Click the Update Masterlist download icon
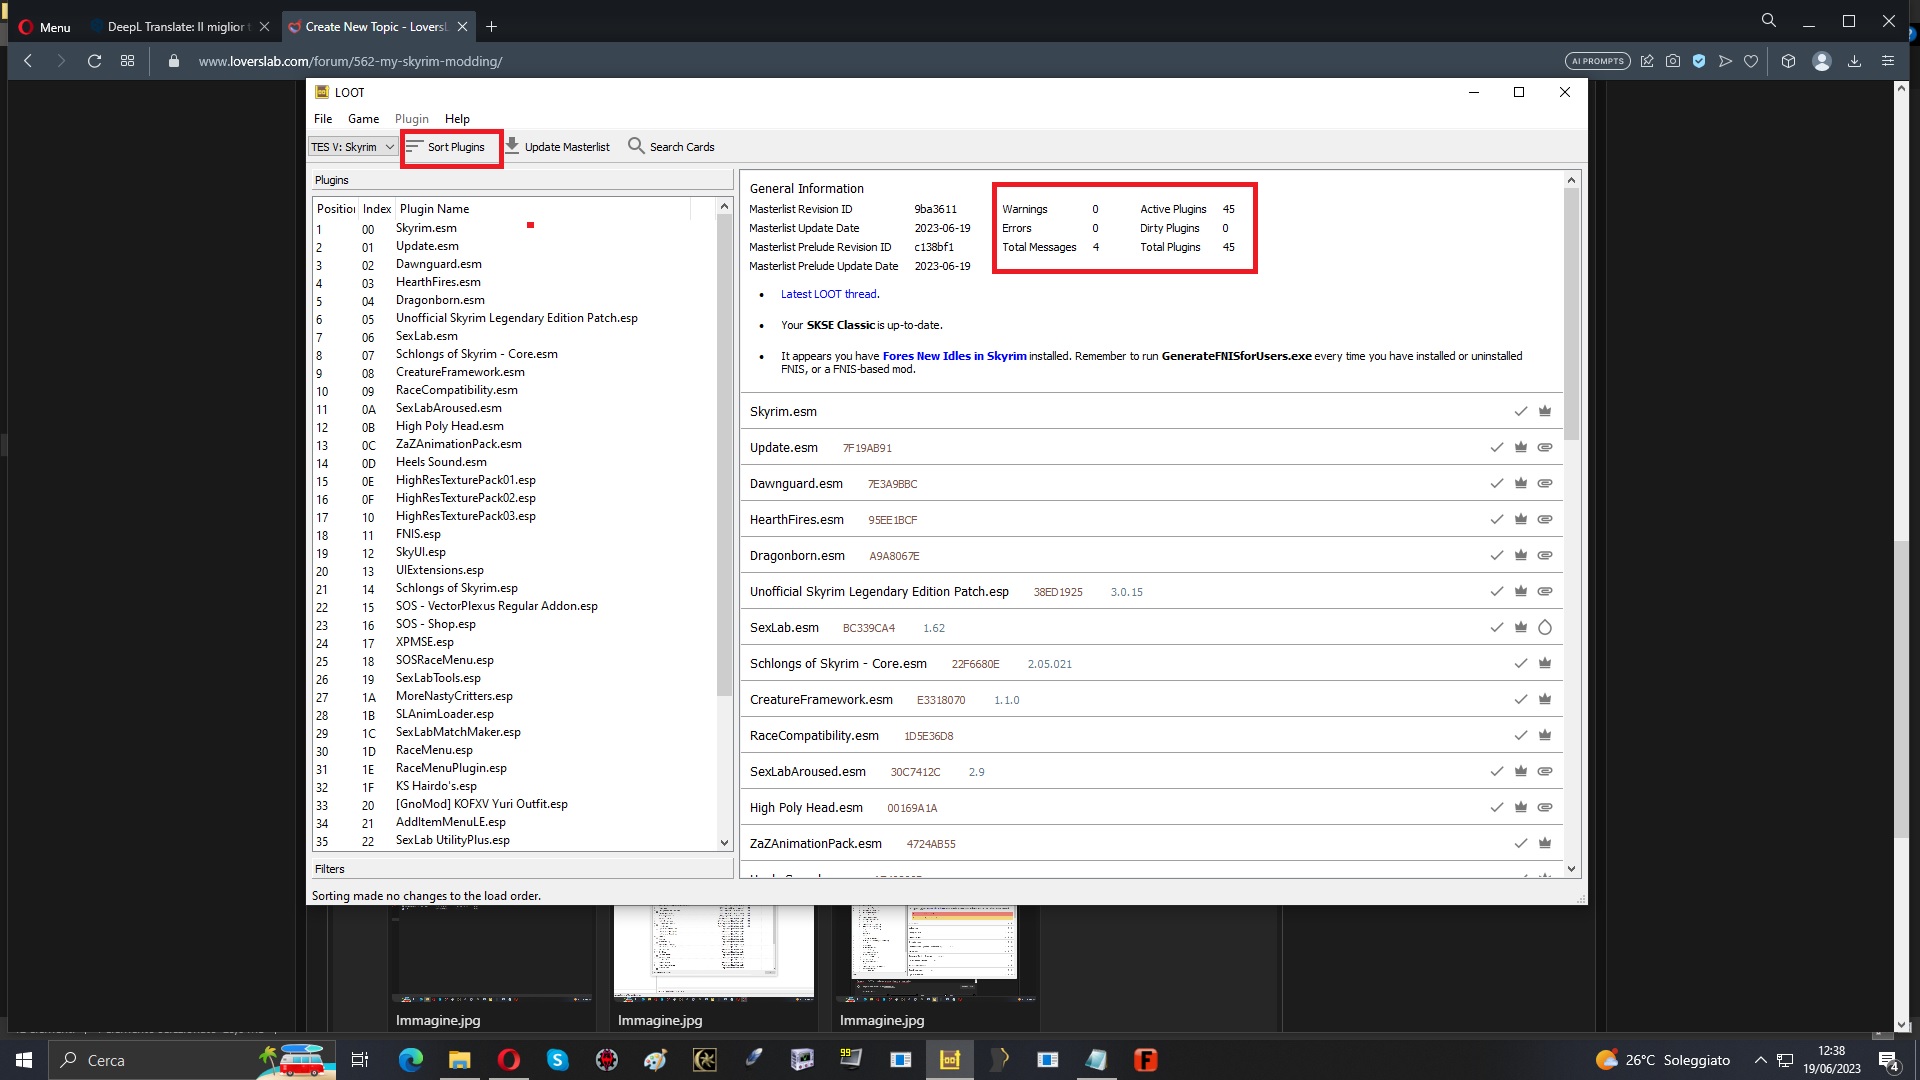The image size is (1920, 1080). (512, 146)
